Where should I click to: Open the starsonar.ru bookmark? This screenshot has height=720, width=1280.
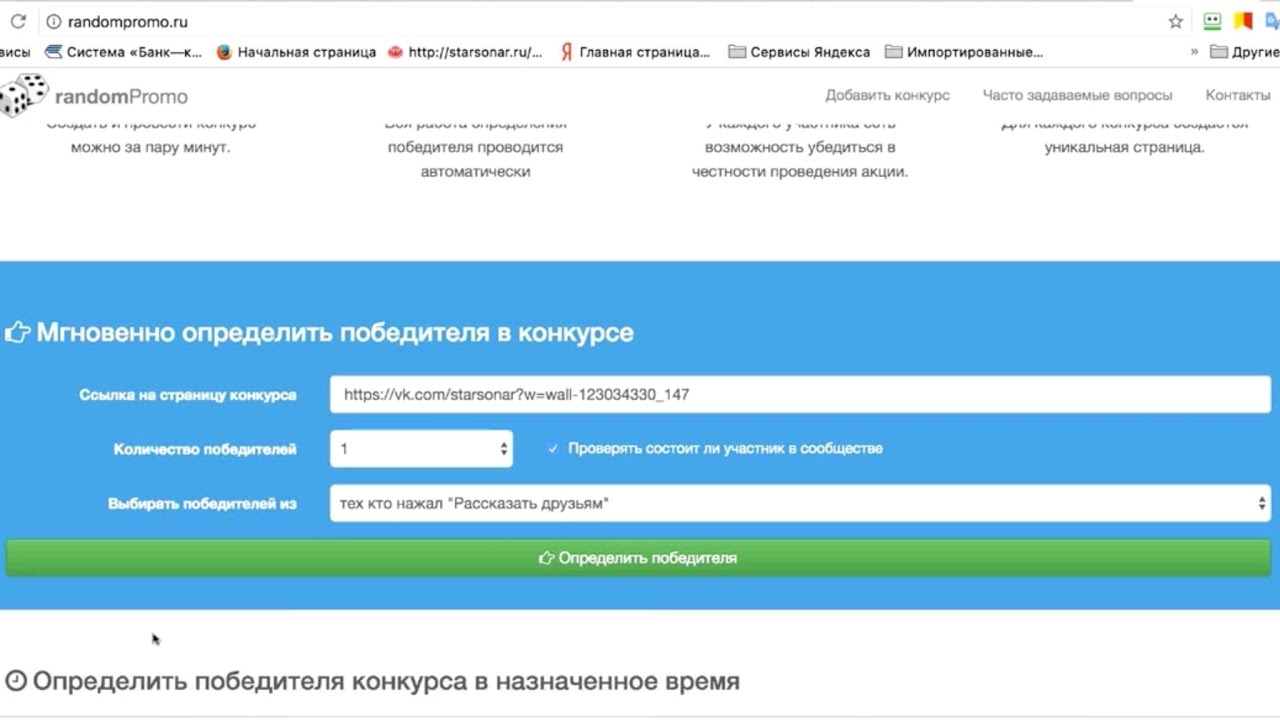pyautogui.click(x=465, y=52)
